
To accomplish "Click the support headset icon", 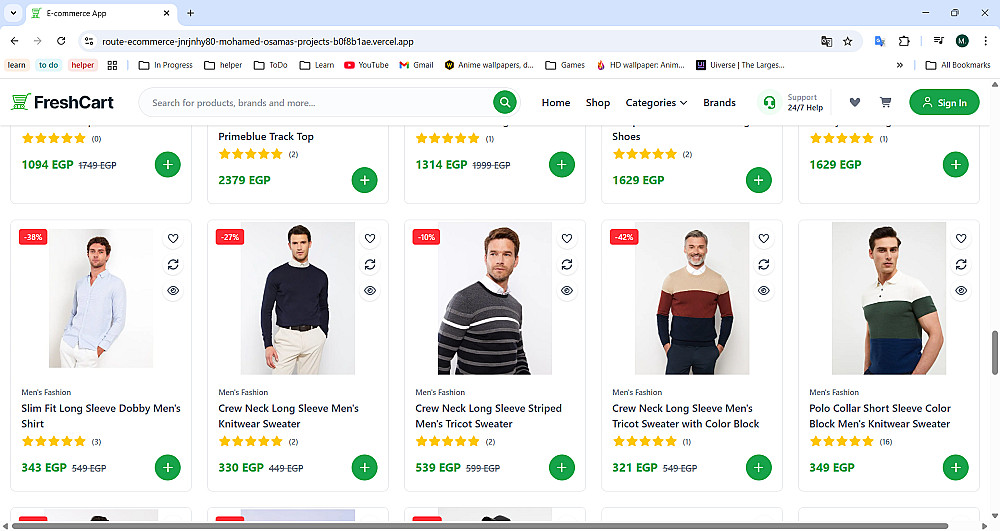I will coord(769,102).
